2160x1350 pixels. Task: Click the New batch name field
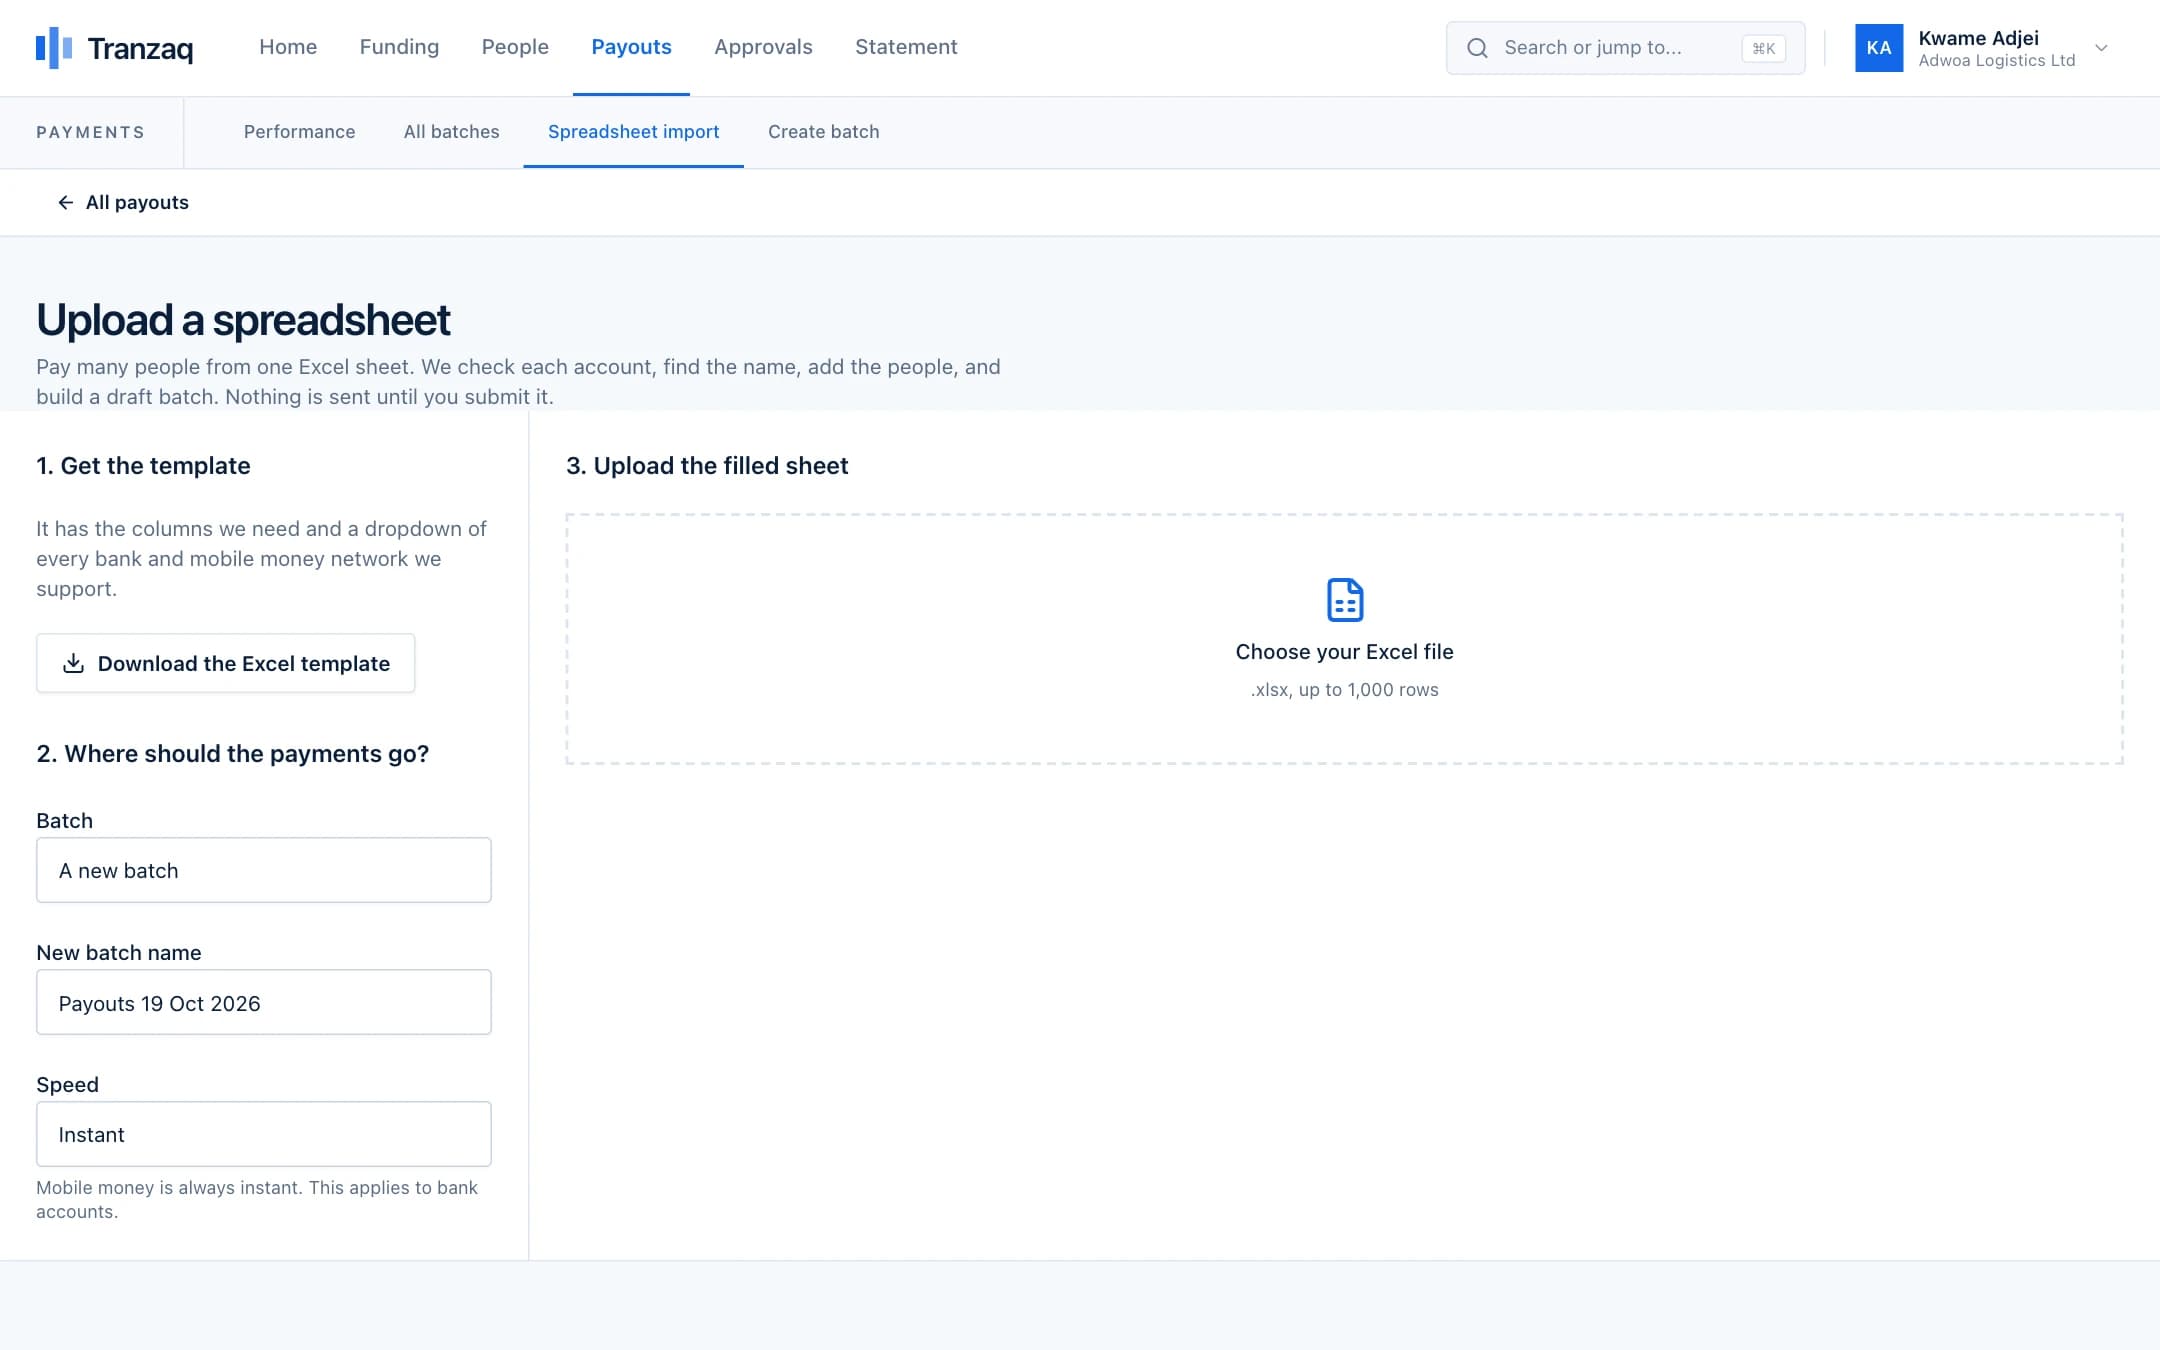coord(264,1002)
